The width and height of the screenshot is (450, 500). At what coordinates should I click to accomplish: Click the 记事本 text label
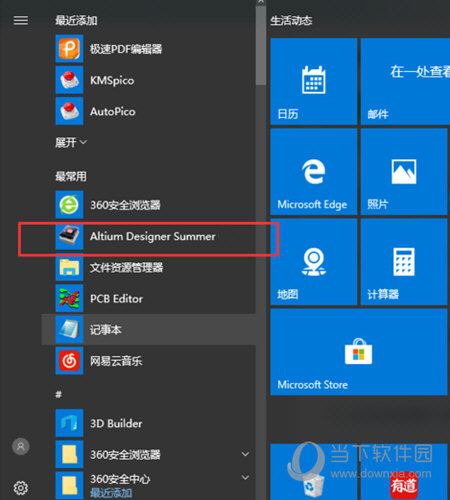(x=106, y=330)
